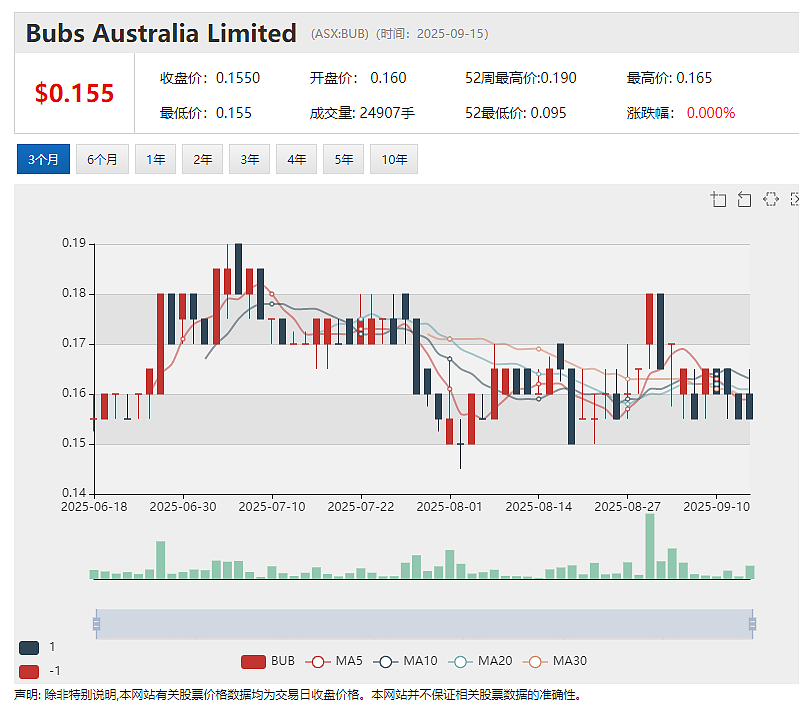The image size is (811, 717).
Task: Click the 最高价: 0.165 text
Action: [669, 78]
